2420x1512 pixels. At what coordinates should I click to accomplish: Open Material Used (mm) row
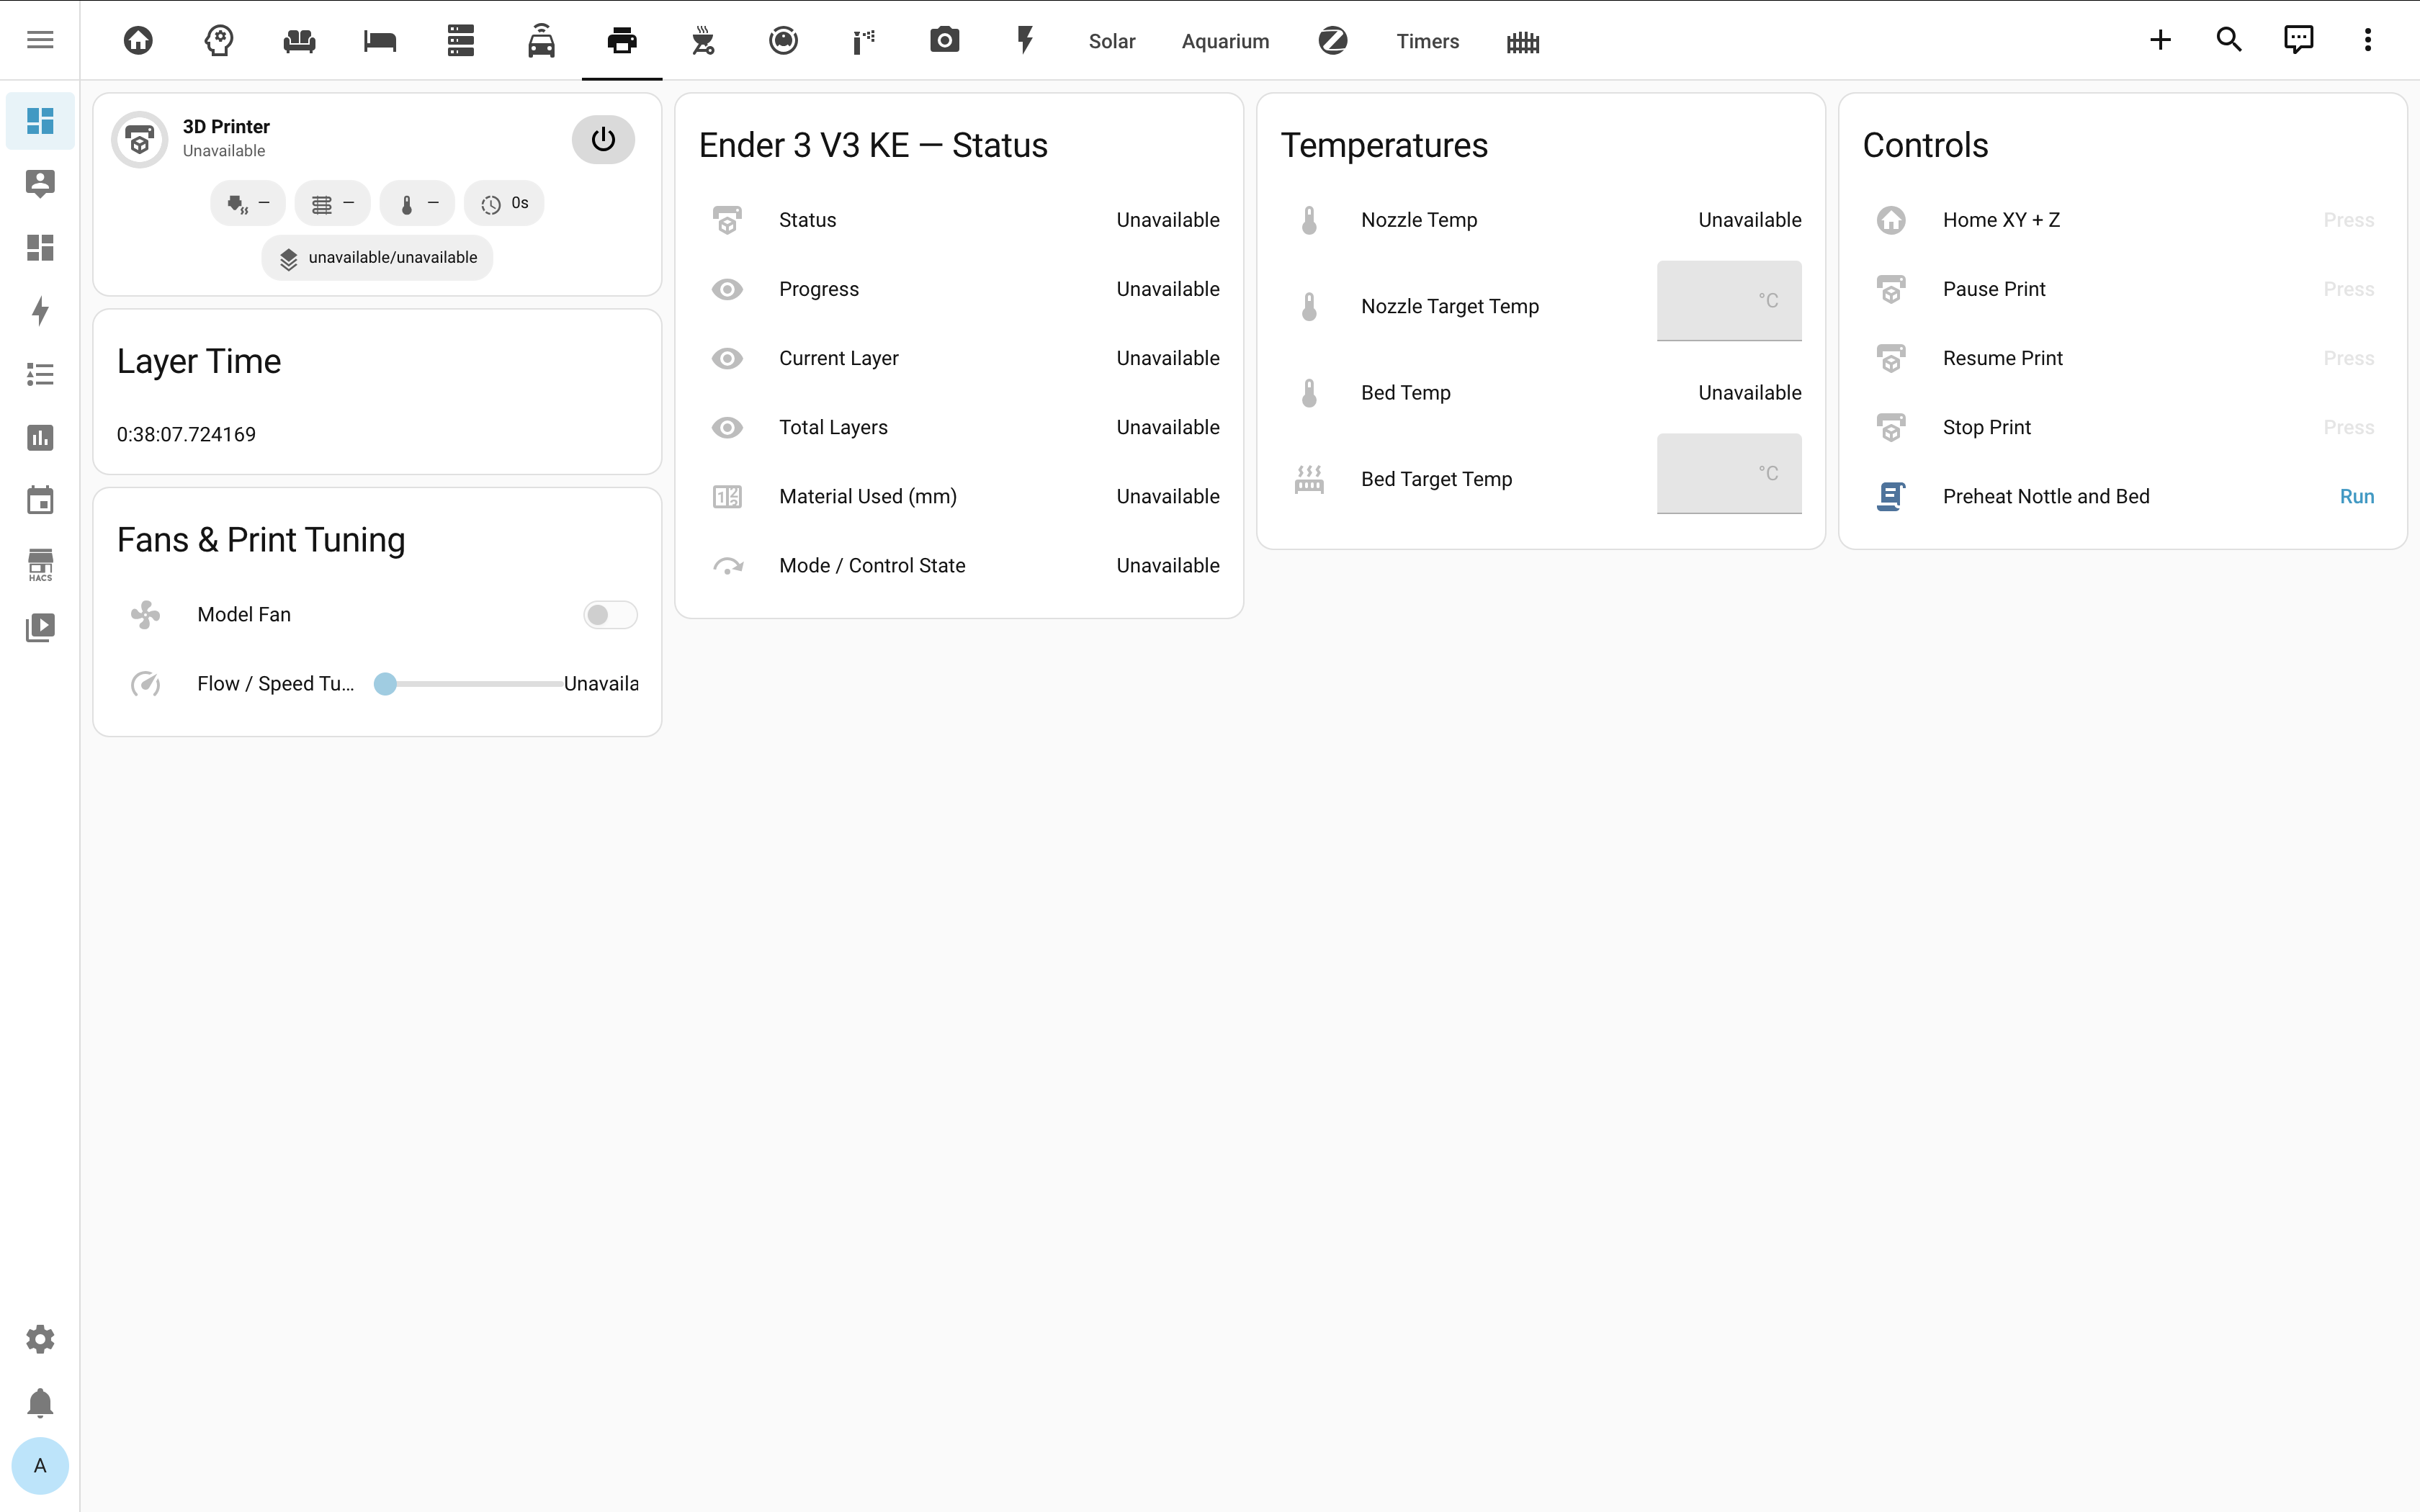pyautogui.click(x=959, y=496)
